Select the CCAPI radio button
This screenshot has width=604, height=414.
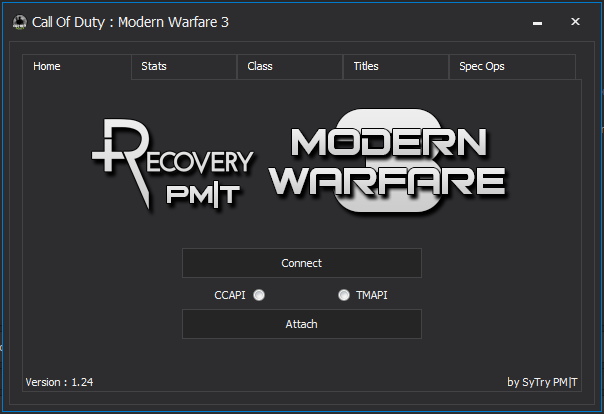pos(259,295)
